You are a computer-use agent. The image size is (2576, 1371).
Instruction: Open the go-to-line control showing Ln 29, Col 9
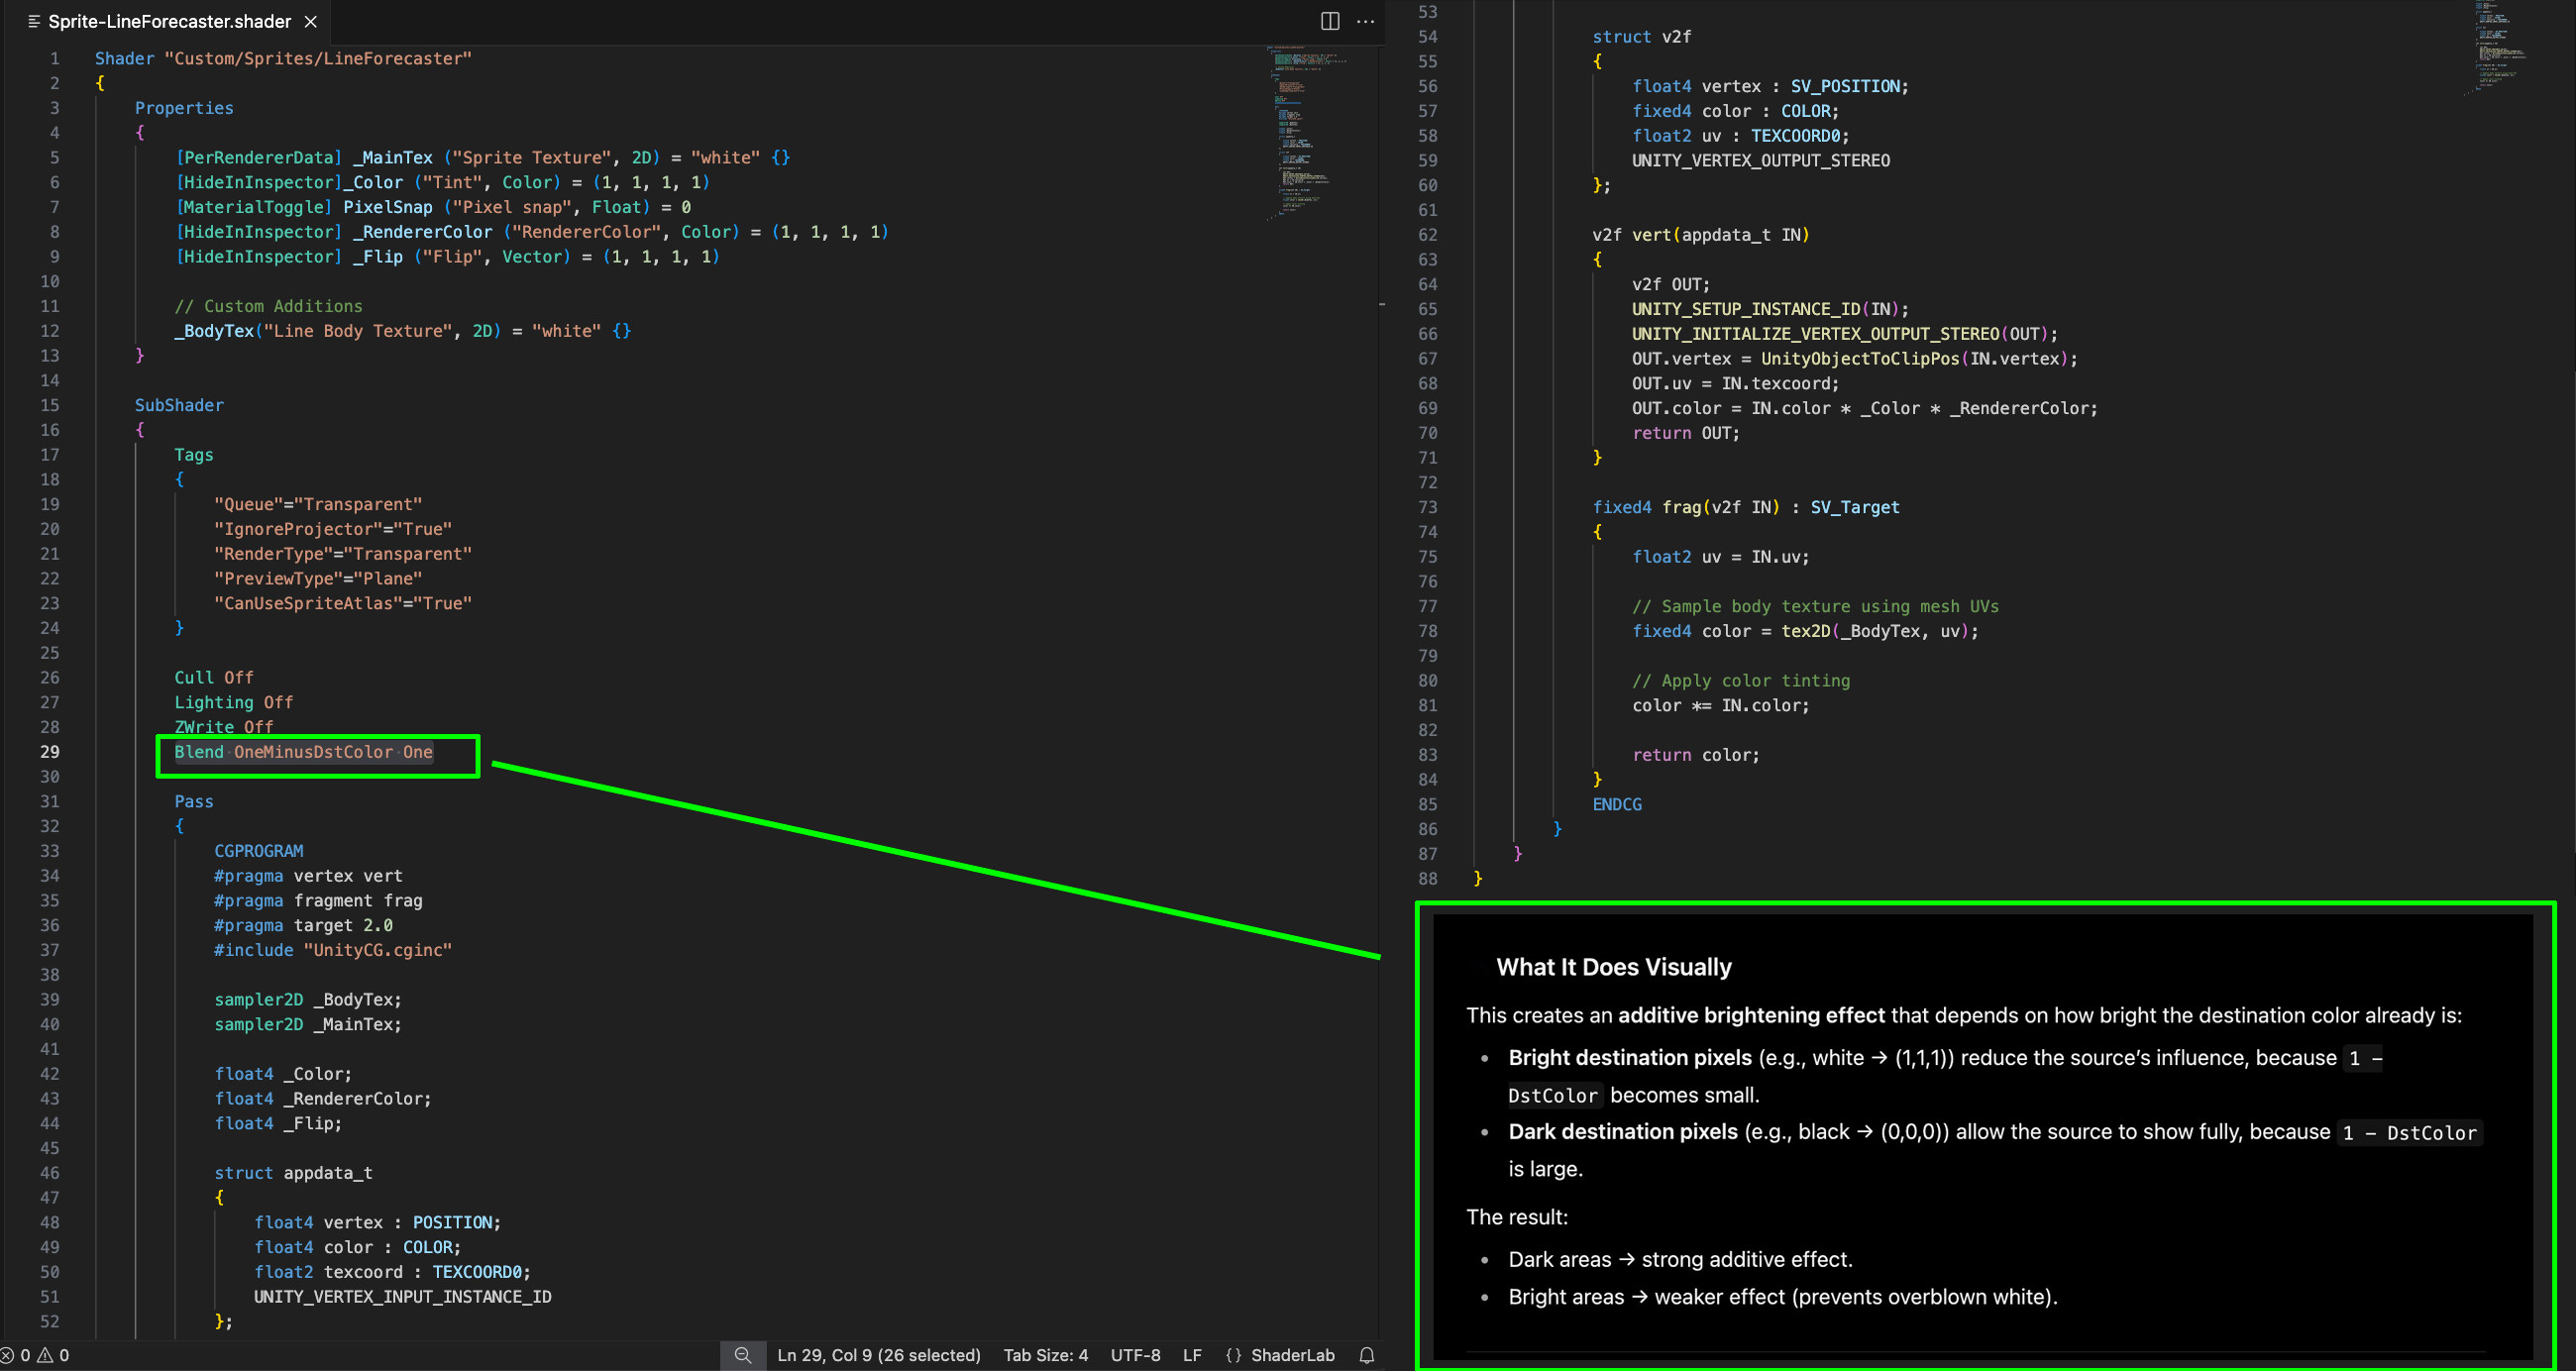pos(880,1355)
